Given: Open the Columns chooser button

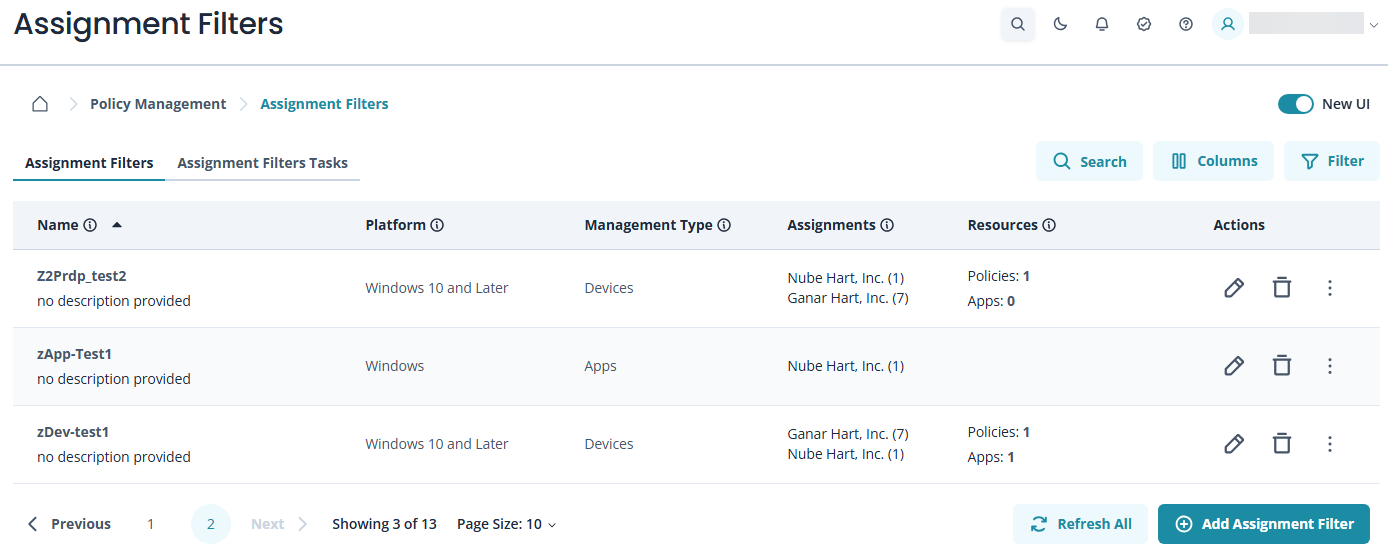Looking at the screenshot, I should (1213, 161).
